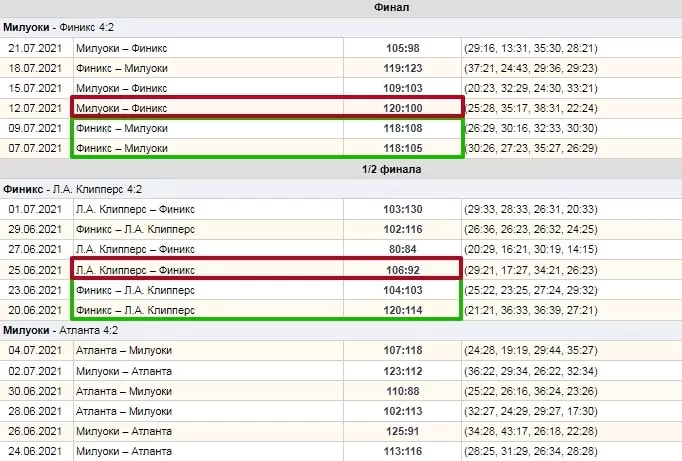Click quarter scores (21:21, 36:33, 36:39, 27:21)

point(531,310)
